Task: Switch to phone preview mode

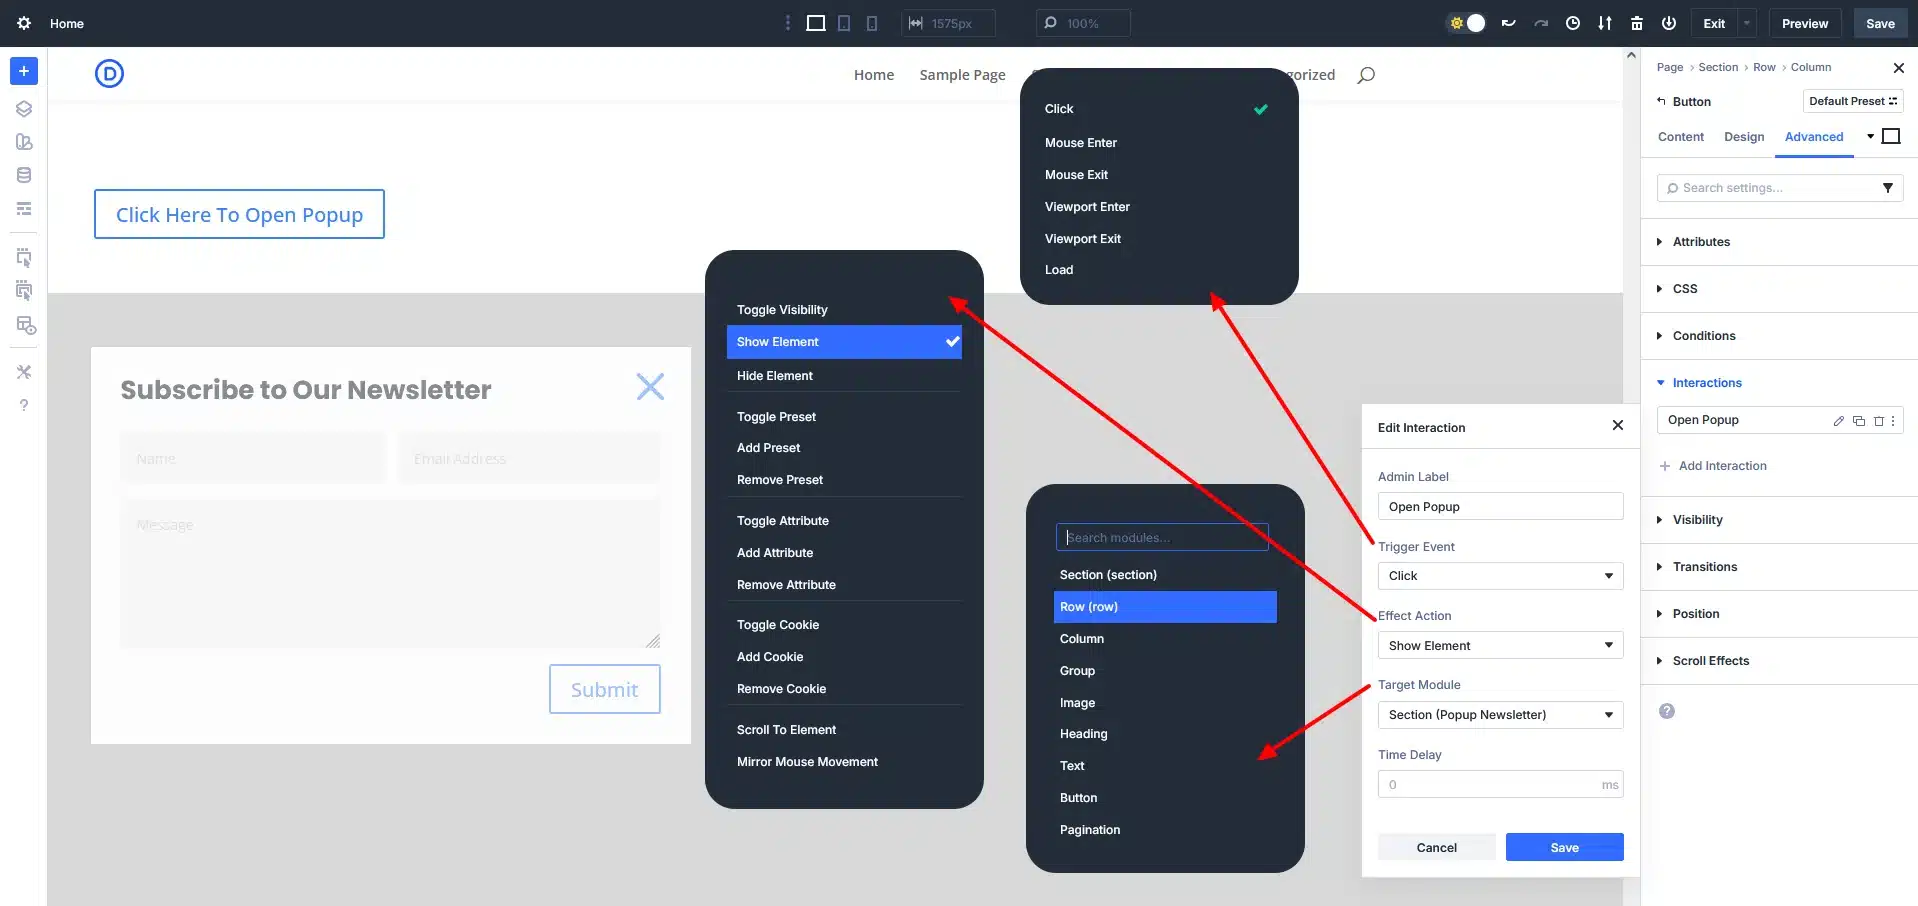Action: tap(871, 23)
